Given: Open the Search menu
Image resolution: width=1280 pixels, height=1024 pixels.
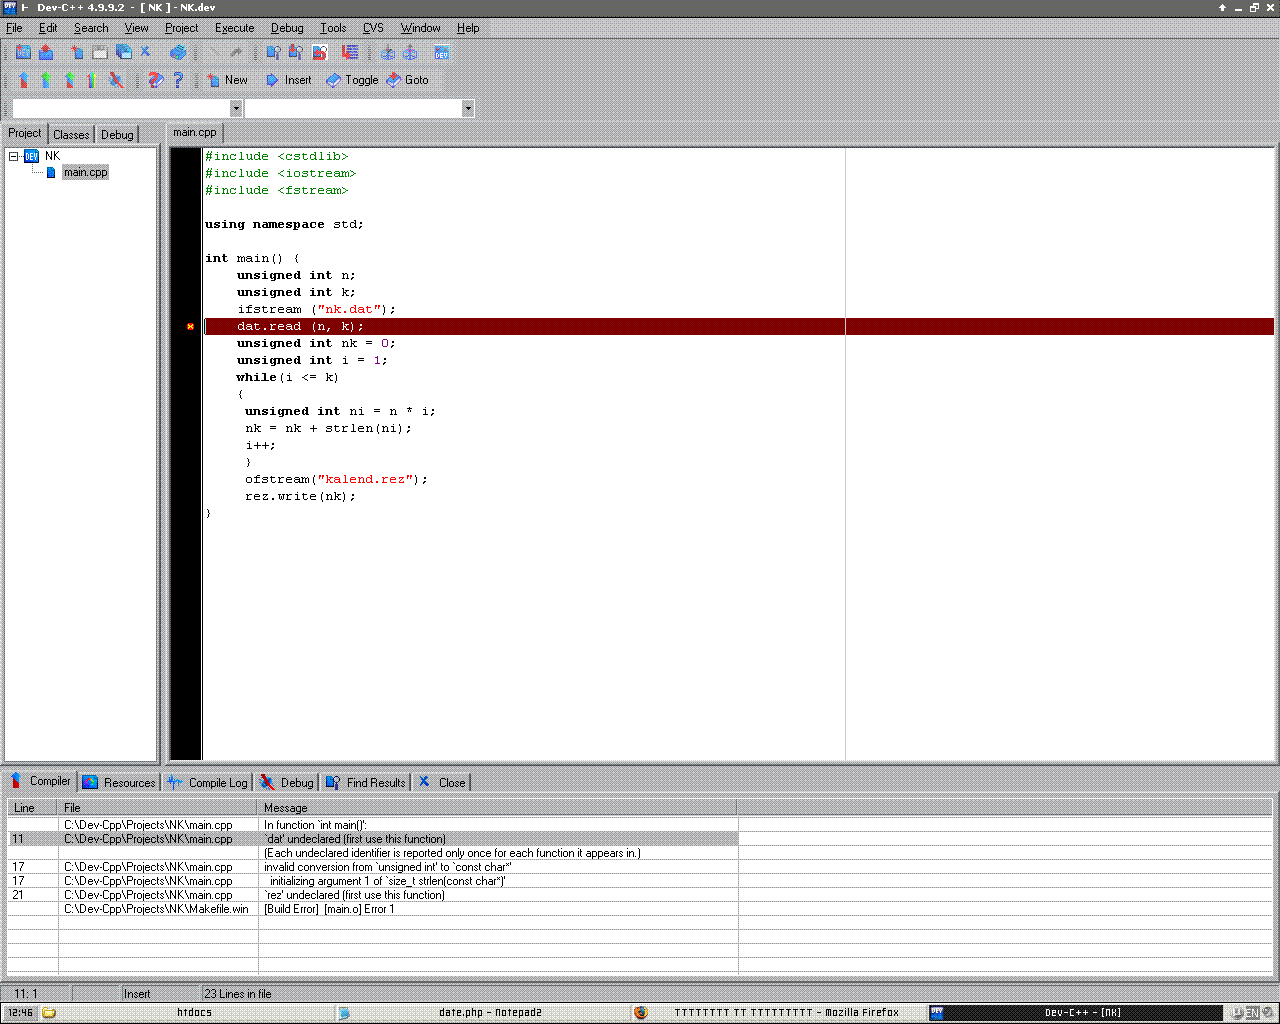Looking at the screenshot, I should (91, 28).
